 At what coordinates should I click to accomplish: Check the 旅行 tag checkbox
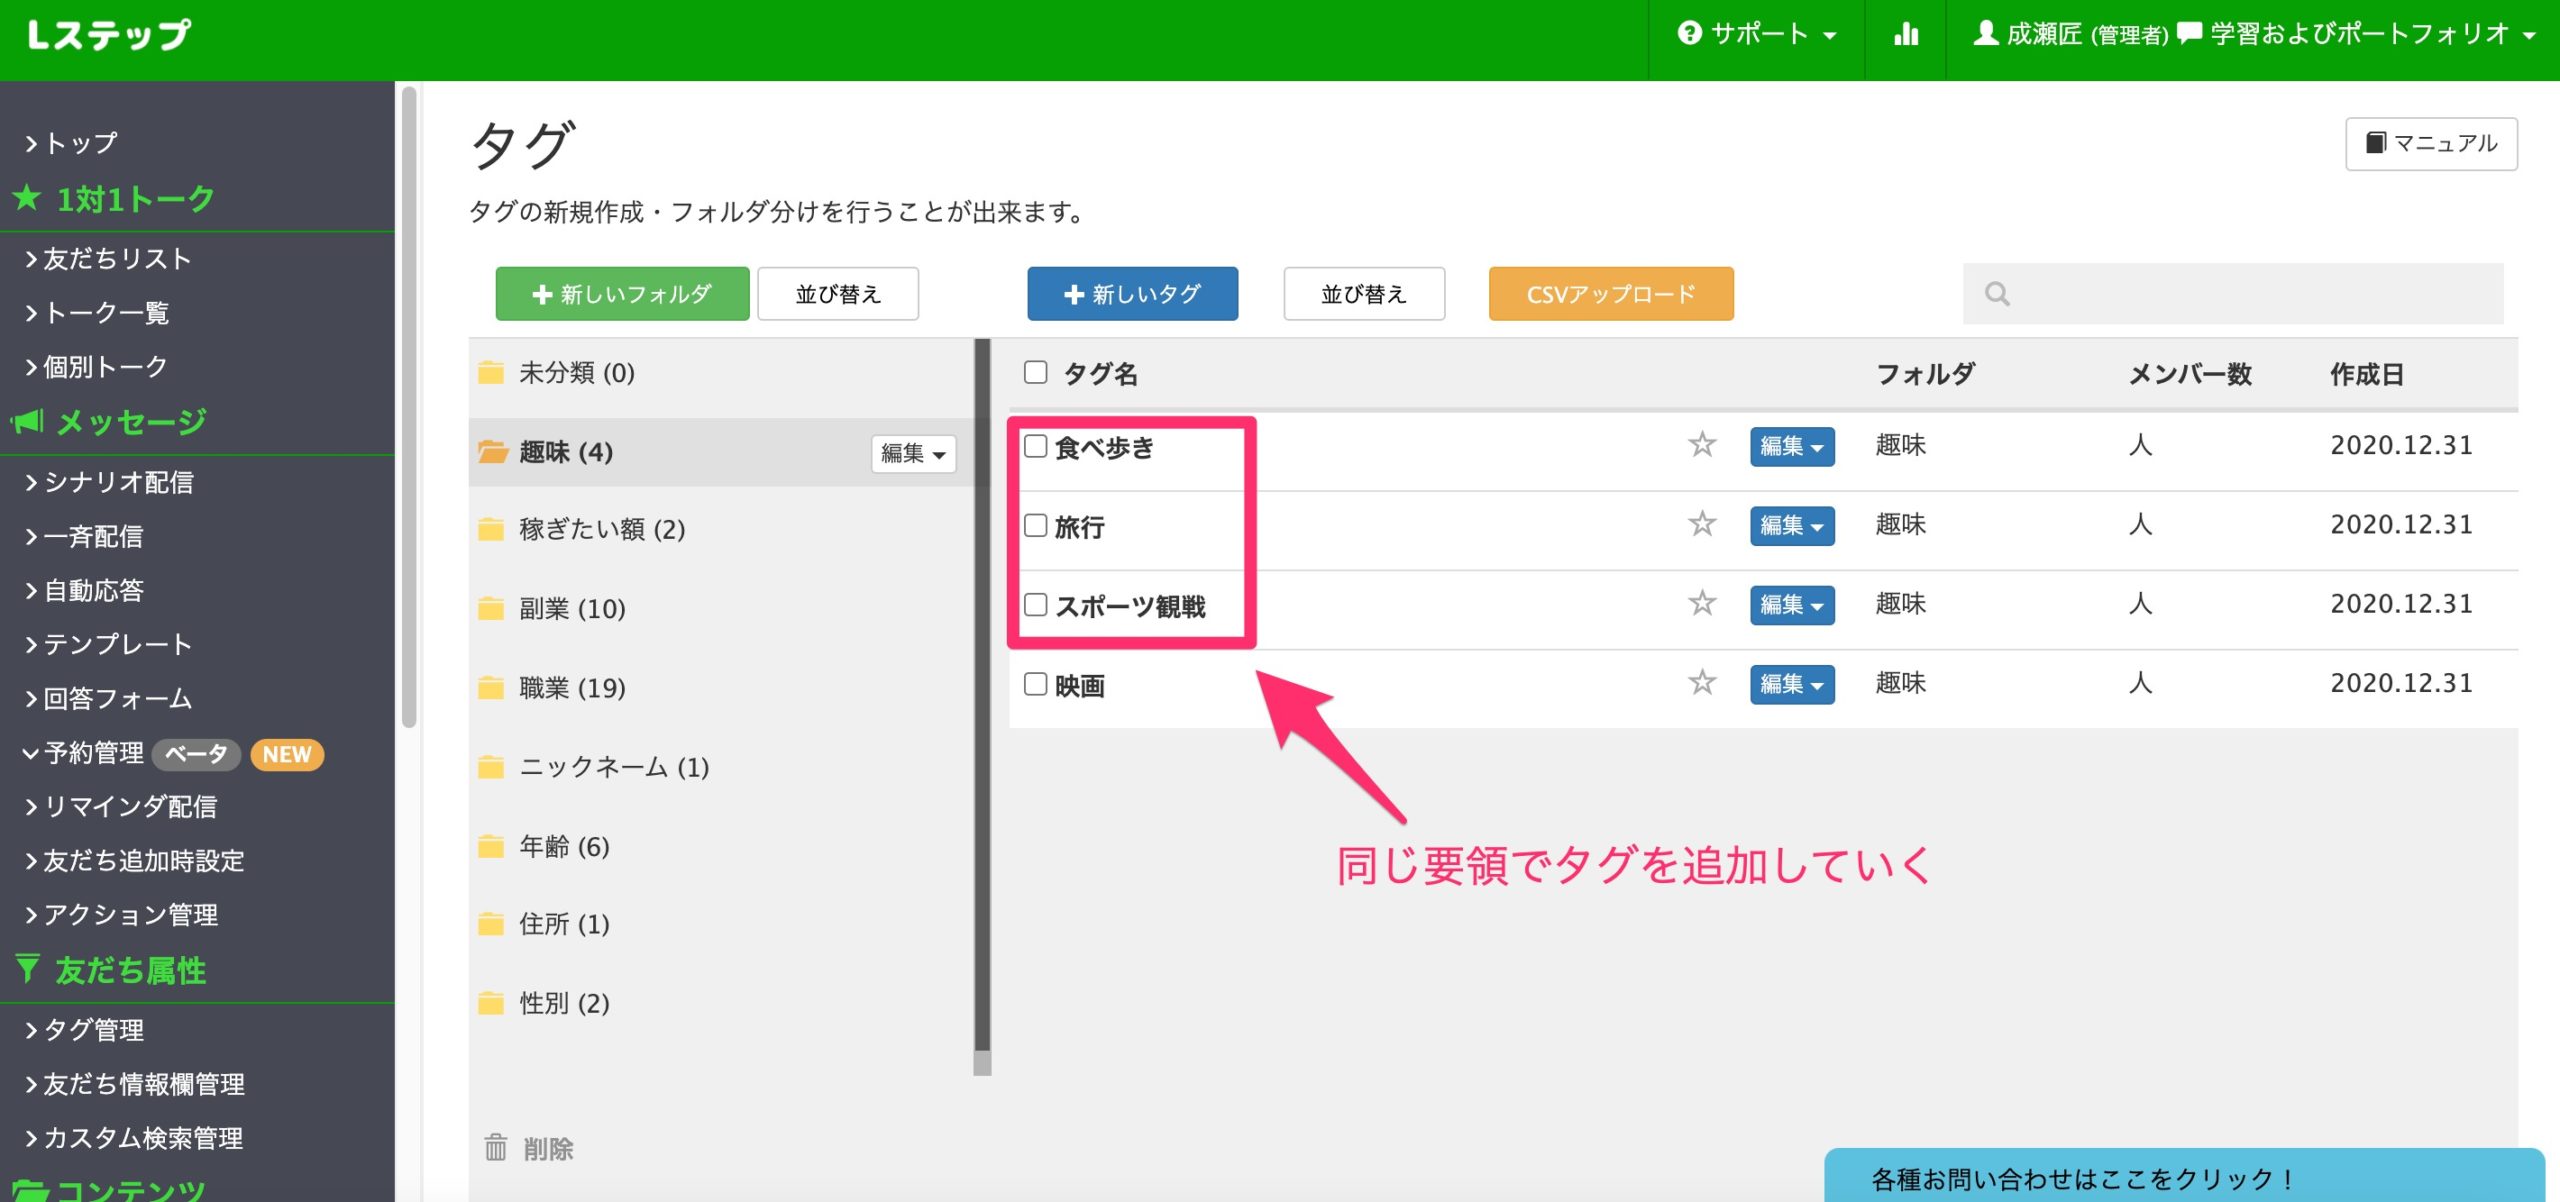click(x=1036, y=525)
